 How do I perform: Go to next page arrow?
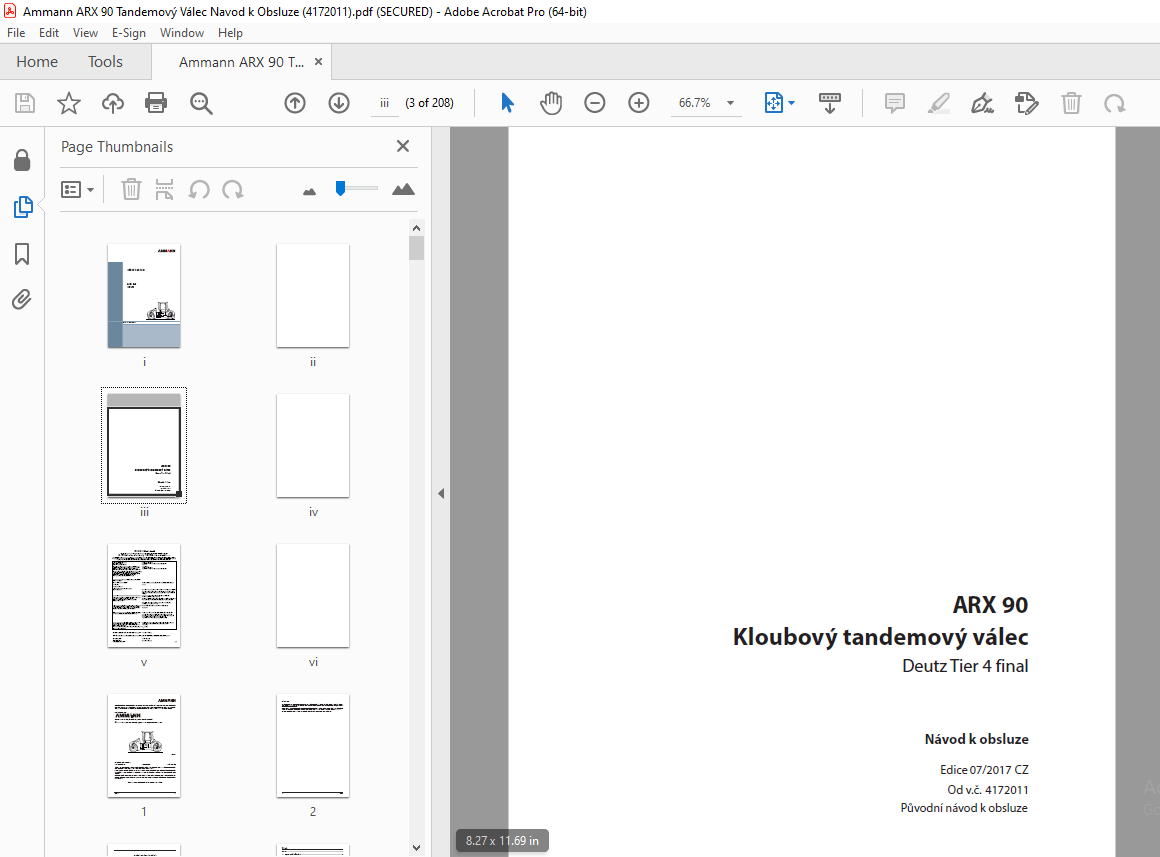tap(339, 103)
